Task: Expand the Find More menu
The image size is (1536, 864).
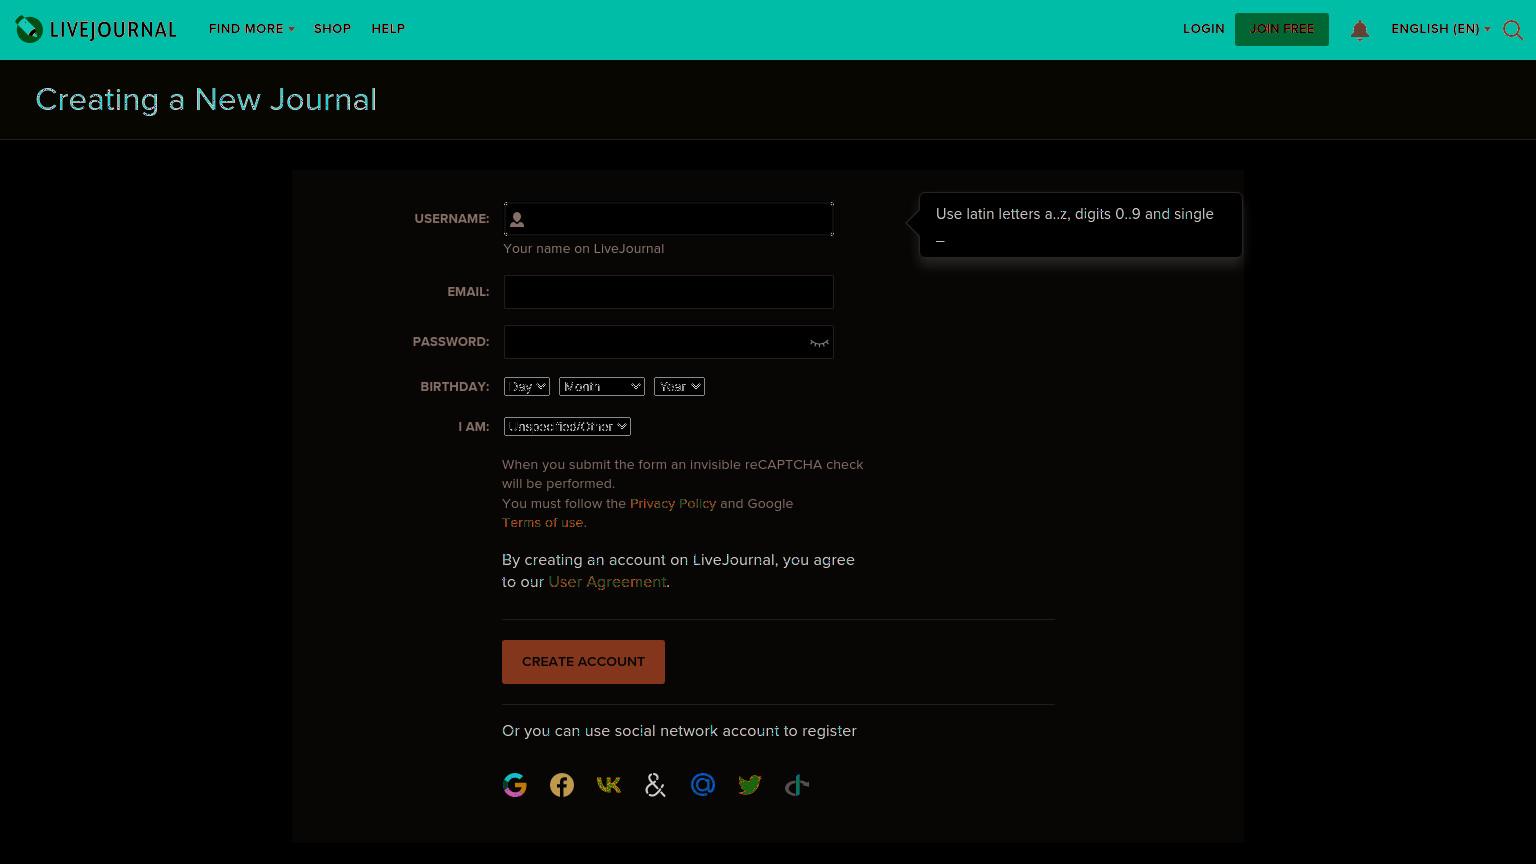Action: coord(252,29)
